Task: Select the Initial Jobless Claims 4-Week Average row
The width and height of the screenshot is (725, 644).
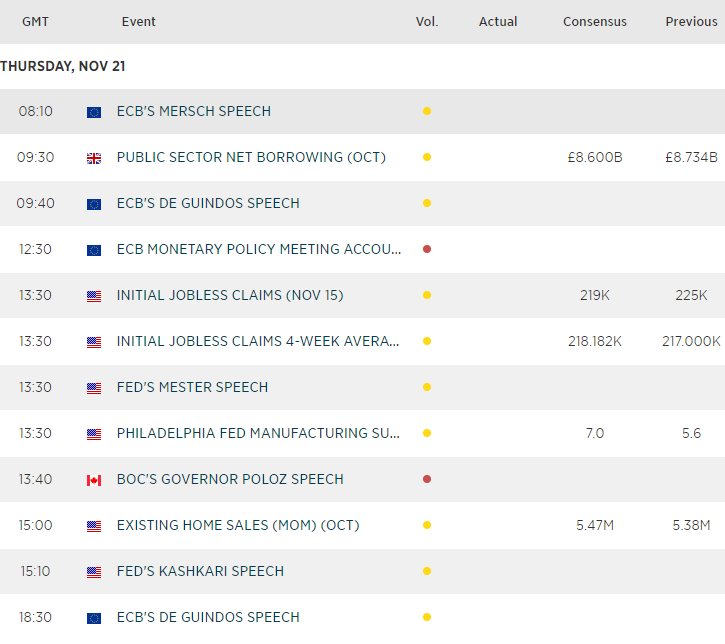Action: point(259,342)
